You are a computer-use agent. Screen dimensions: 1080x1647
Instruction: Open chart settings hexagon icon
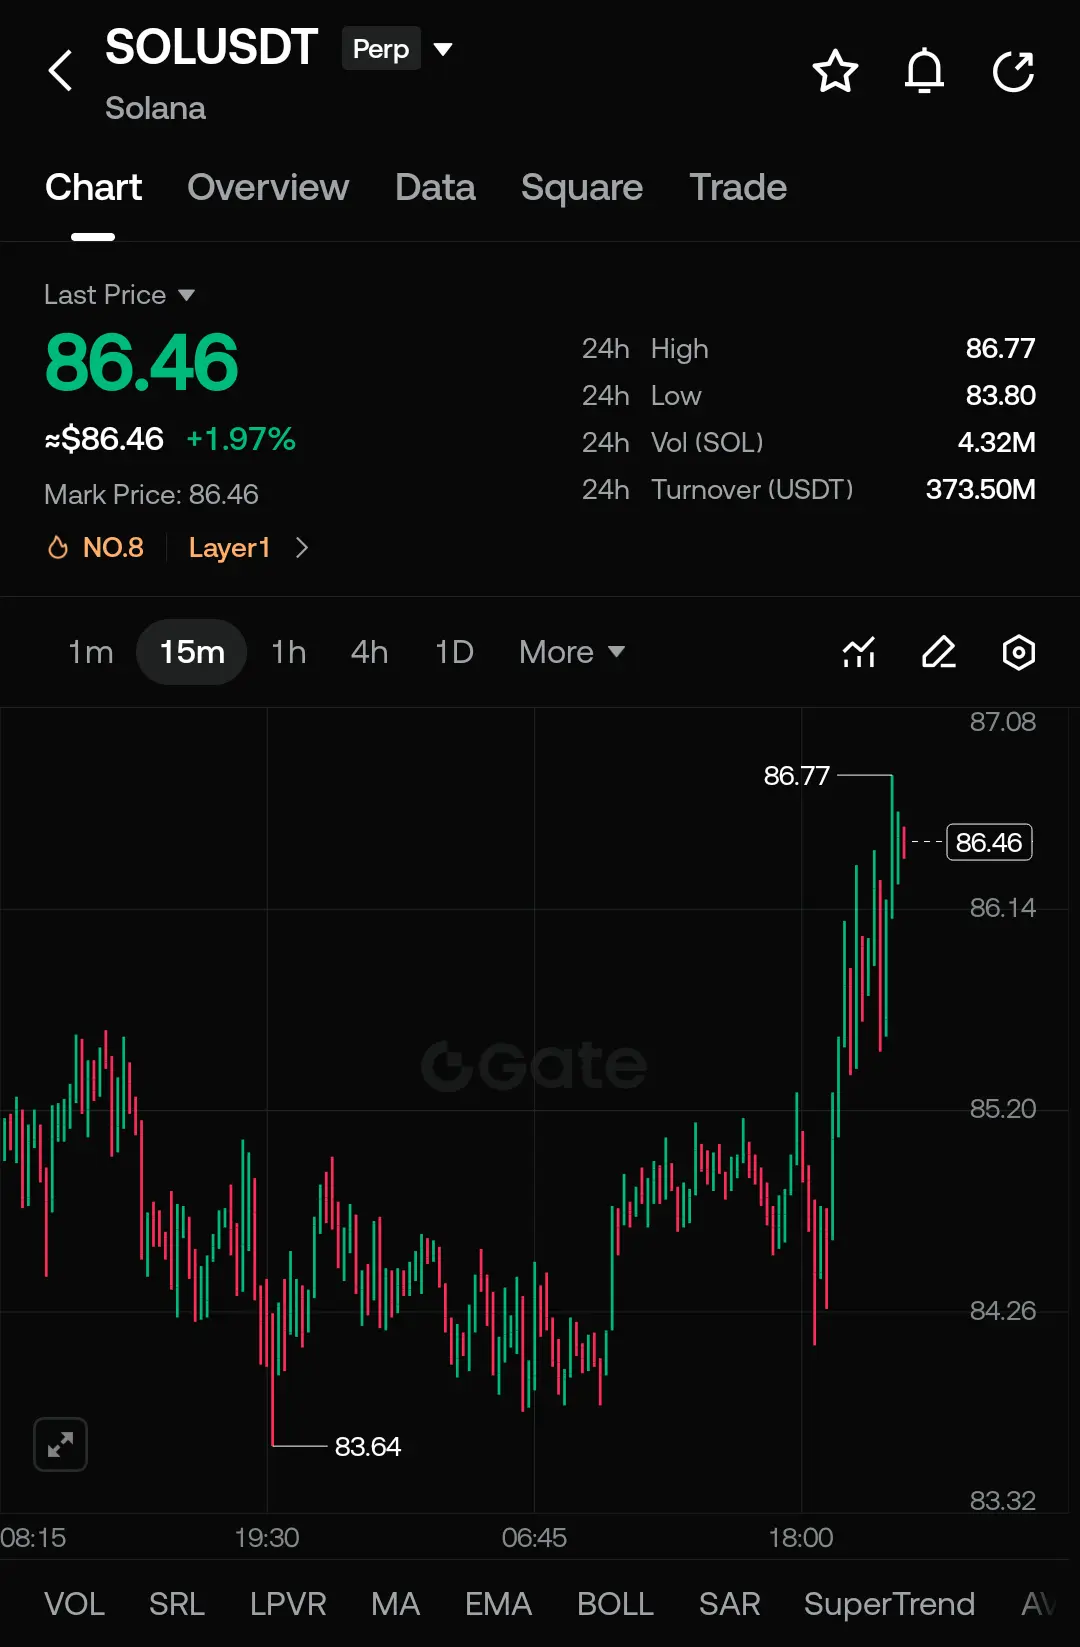1019,652
